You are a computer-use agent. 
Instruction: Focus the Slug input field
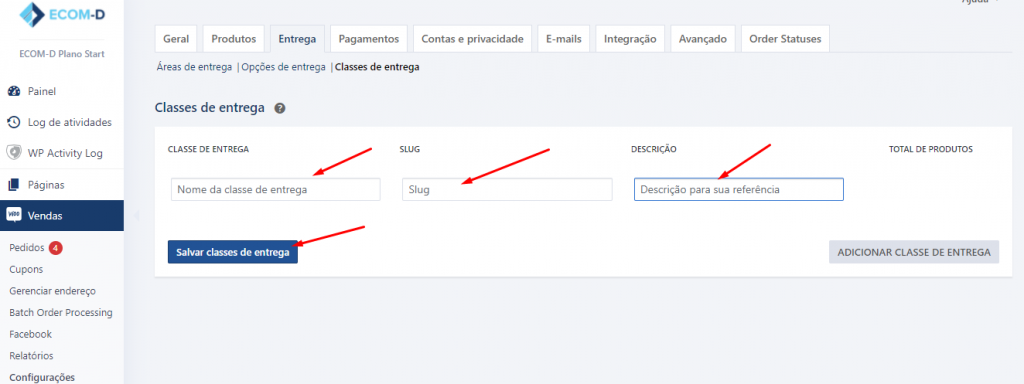tap(507, 189)
